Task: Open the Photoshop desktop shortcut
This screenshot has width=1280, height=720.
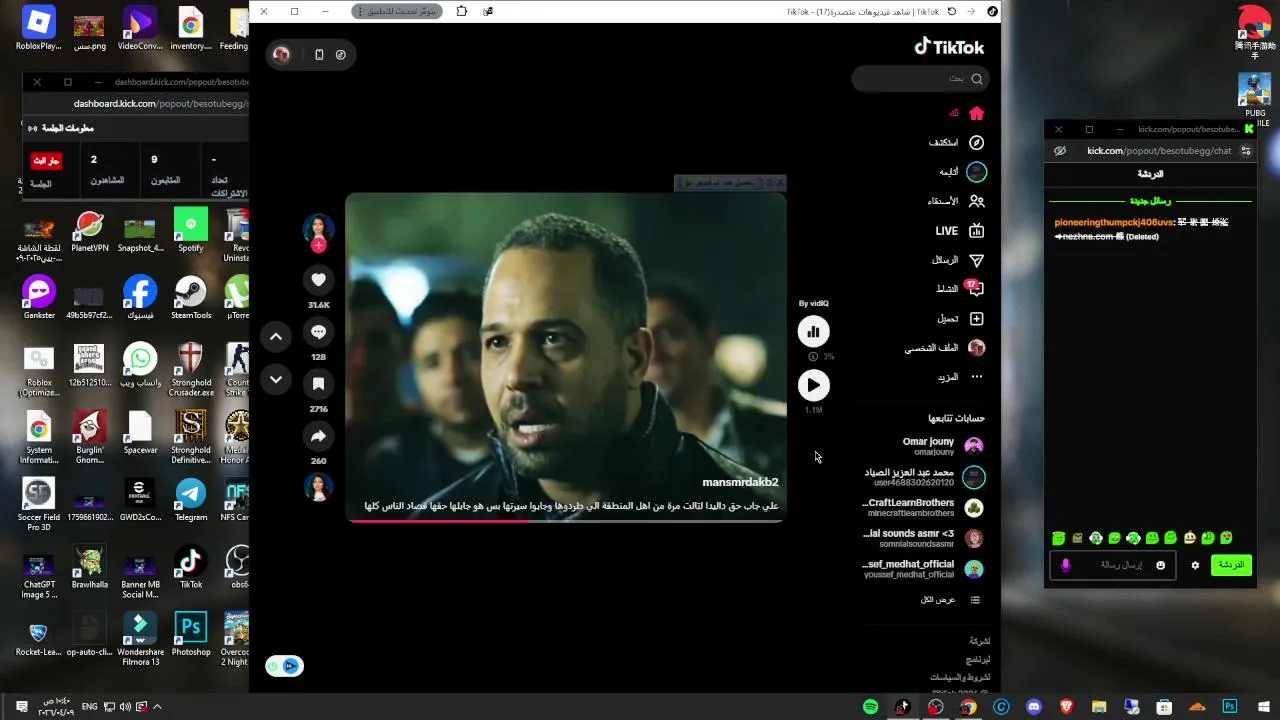Action: pyautogui.click(x=190, y=634)
